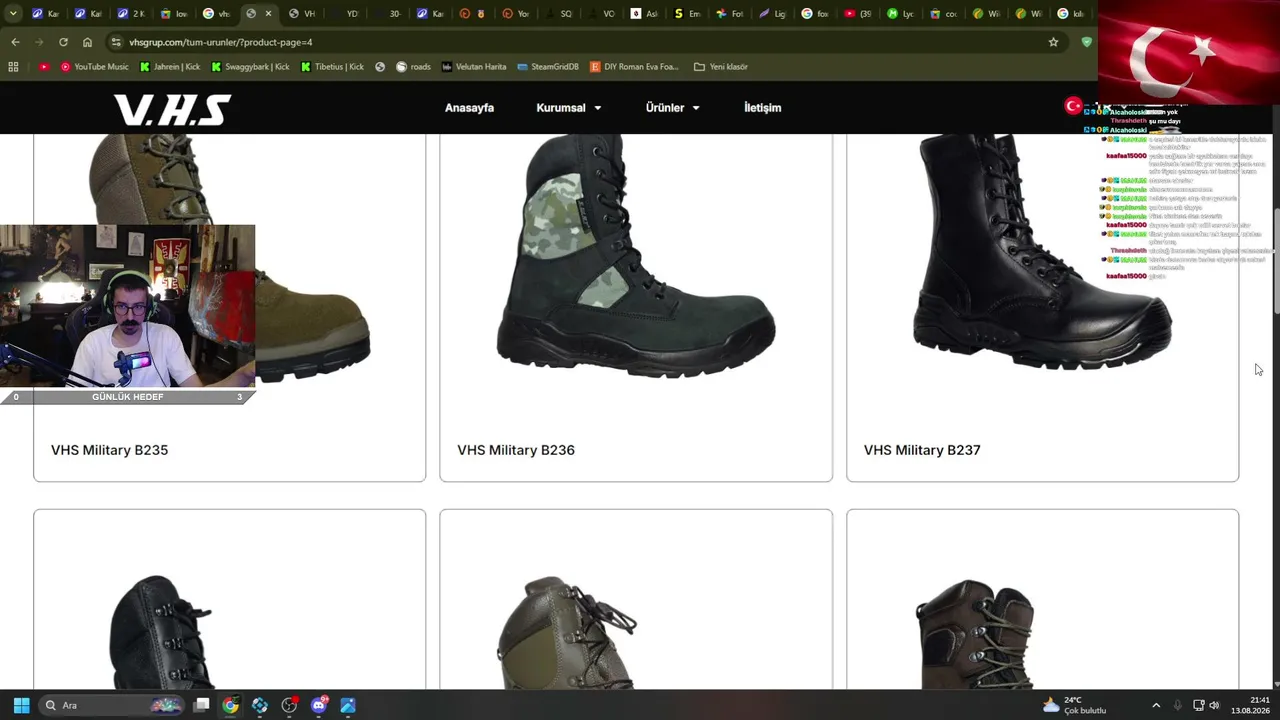This screenshot has height=720, width=1280.
Task: Go to Anasayfa in site menu
Action: [469, 108]
